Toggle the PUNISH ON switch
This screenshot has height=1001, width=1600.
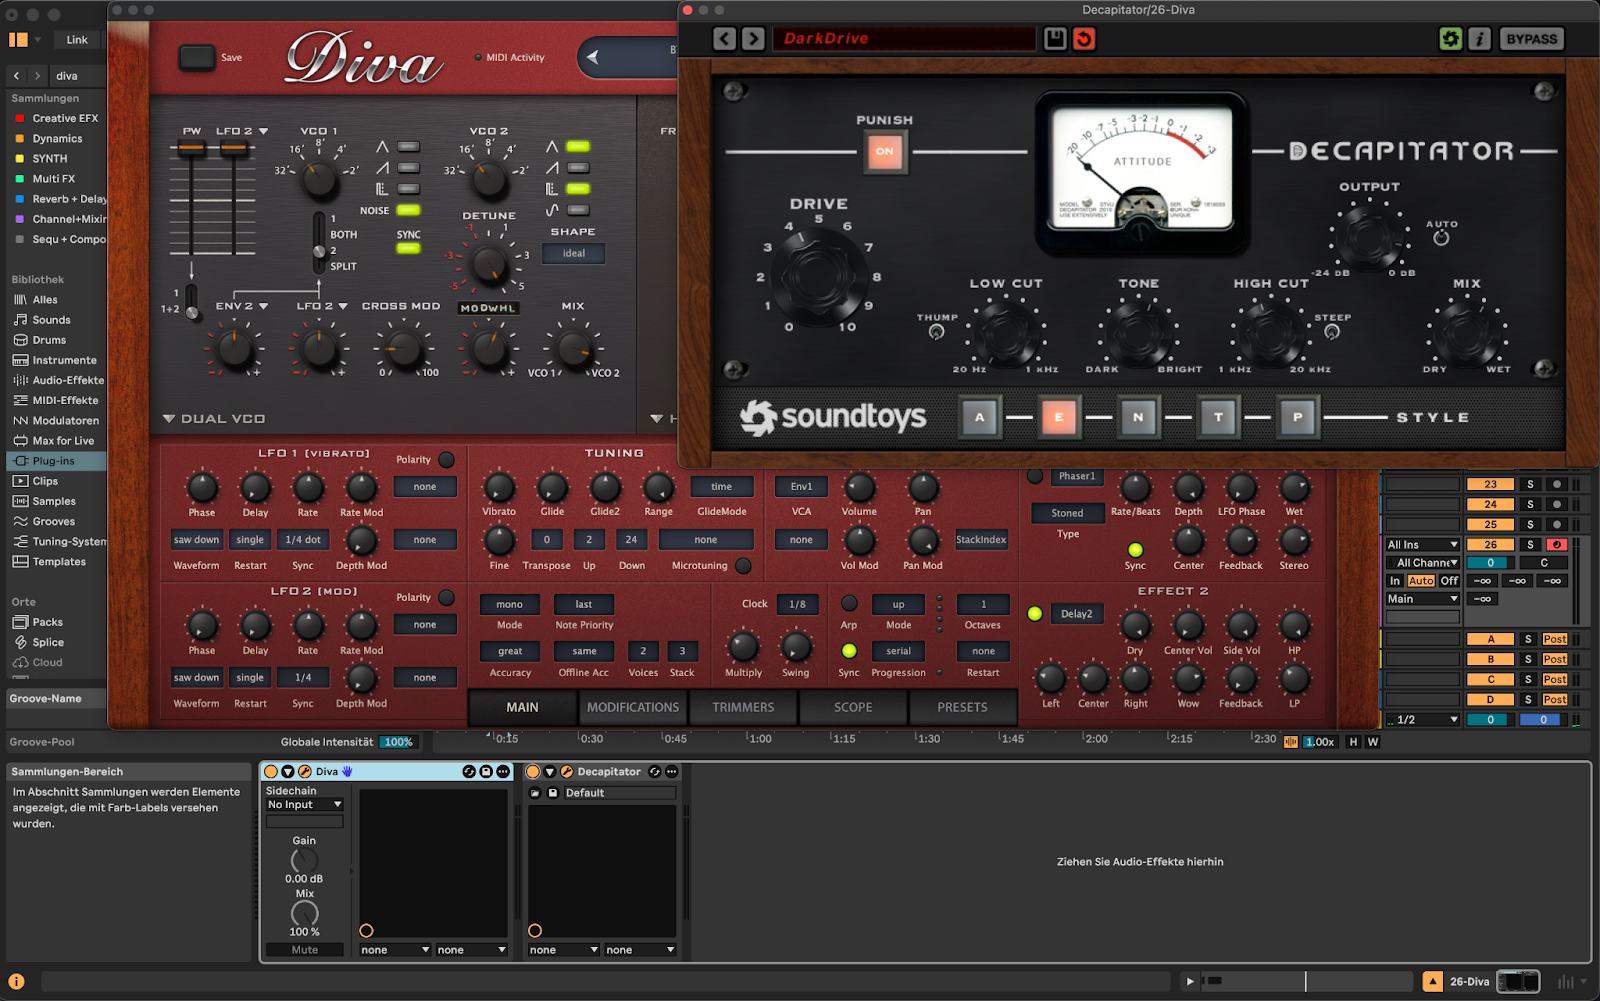885,152
